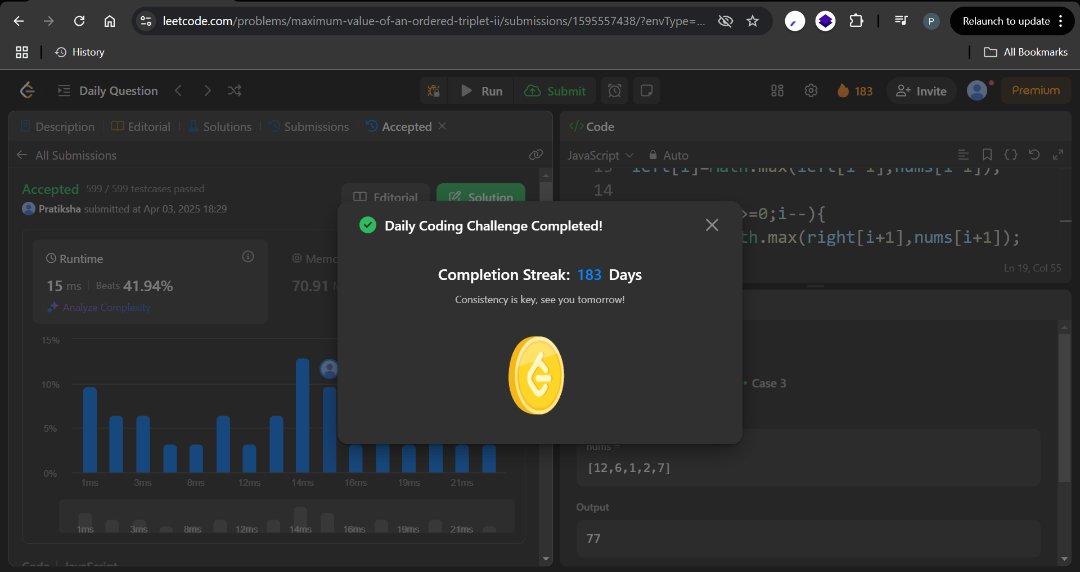Viewport: 1080px width, 572px height.
Task: Close the Accepted tab
Action: click(442, 126)
